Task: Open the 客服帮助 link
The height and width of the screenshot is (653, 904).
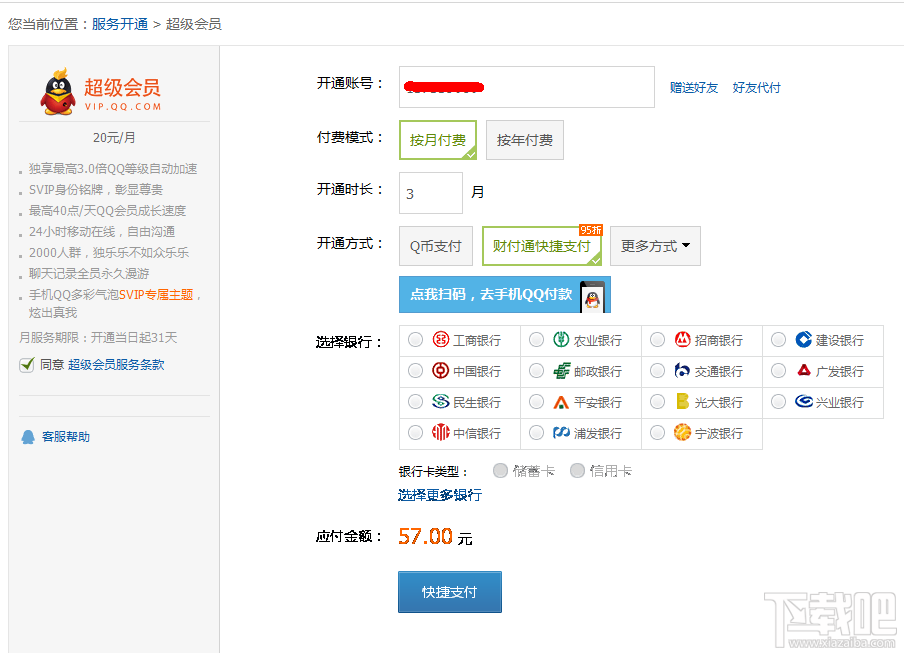Action: click(66, 437)
